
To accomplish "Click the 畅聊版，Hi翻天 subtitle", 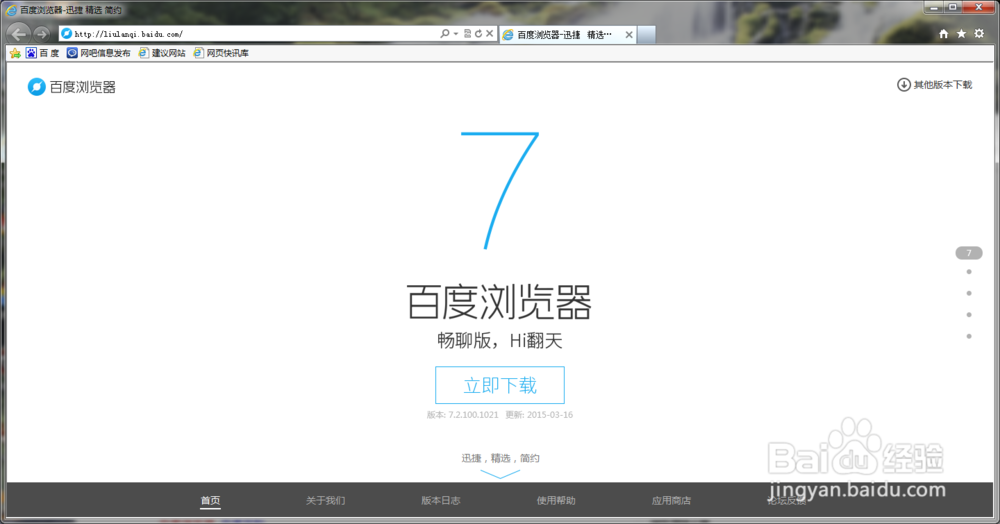I will pos(500,340).
